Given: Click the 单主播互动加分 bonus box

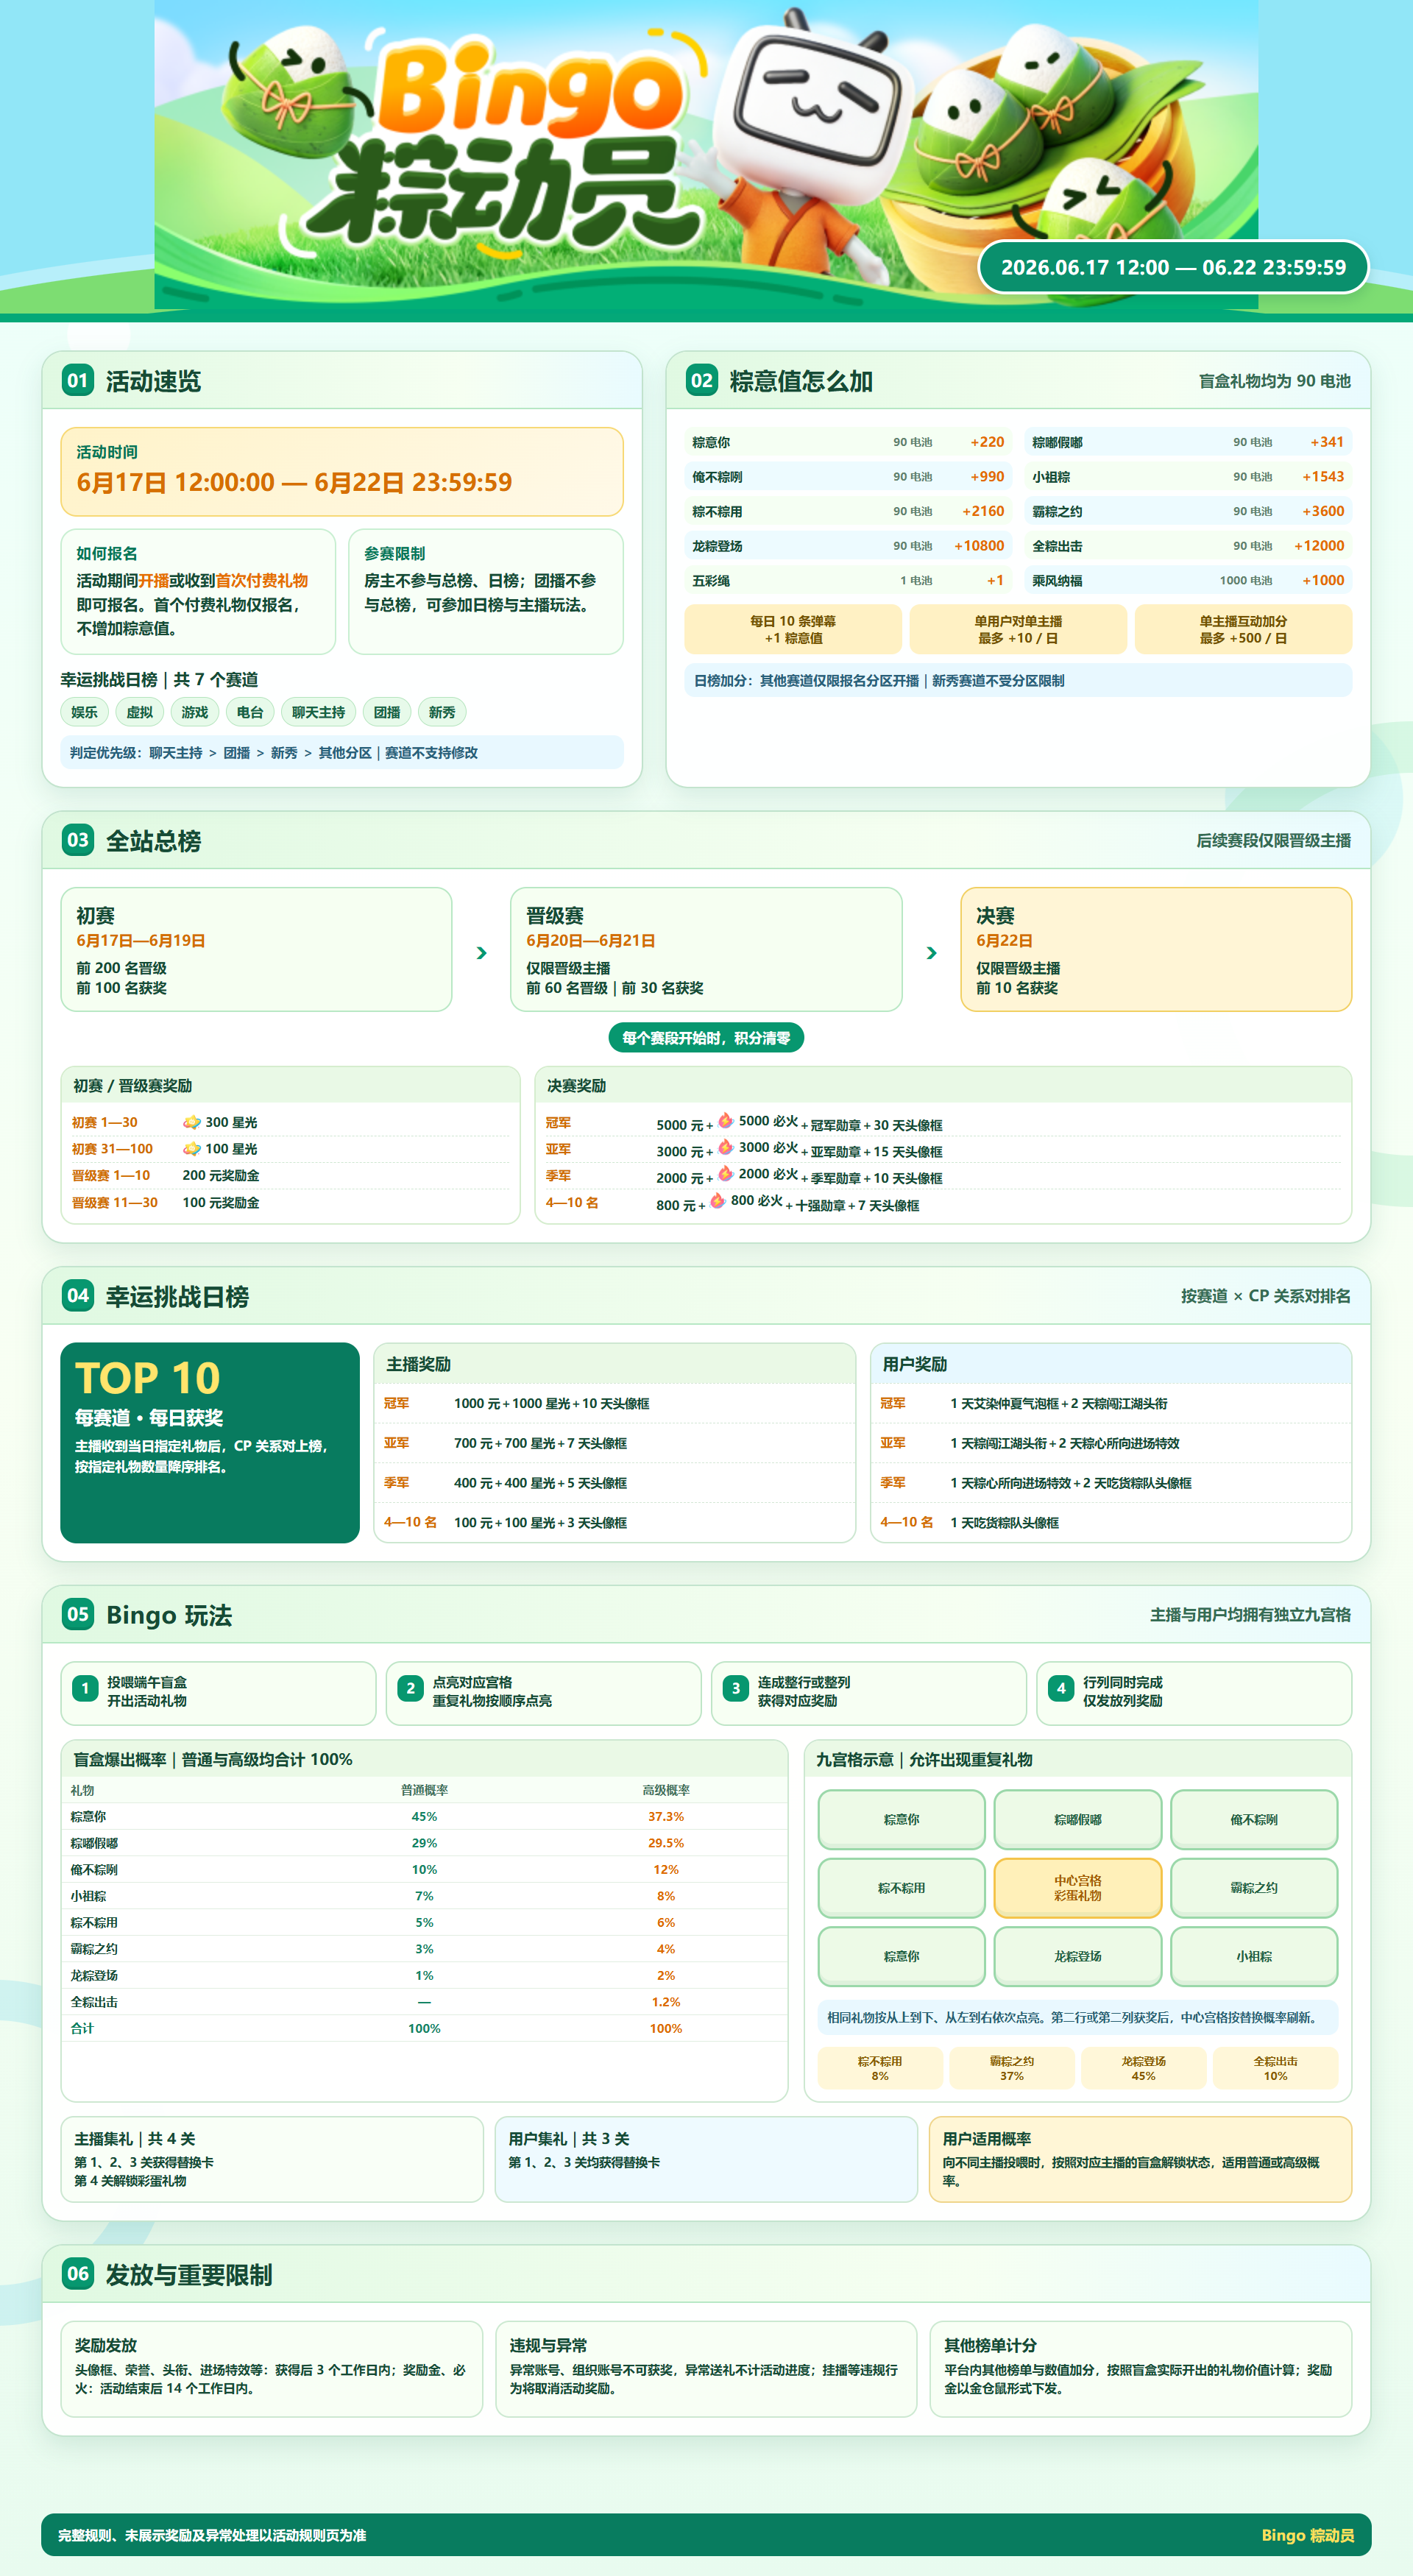Looking at the screenshot, I should pos(1243,629).
